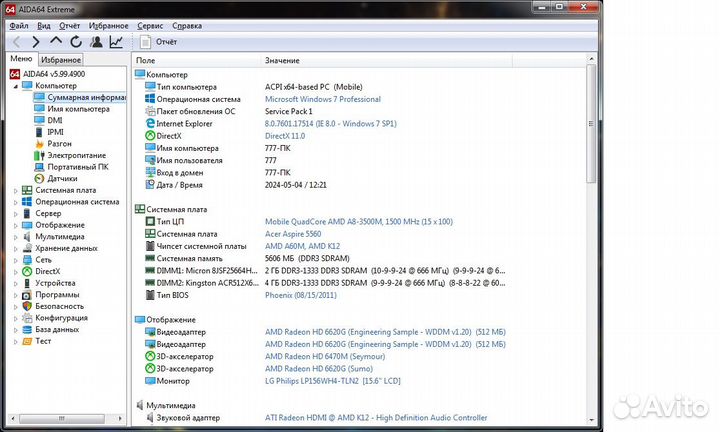720x432 pixels.
Task: Click the Безопасность shield icon
Action: click(27, 306)
